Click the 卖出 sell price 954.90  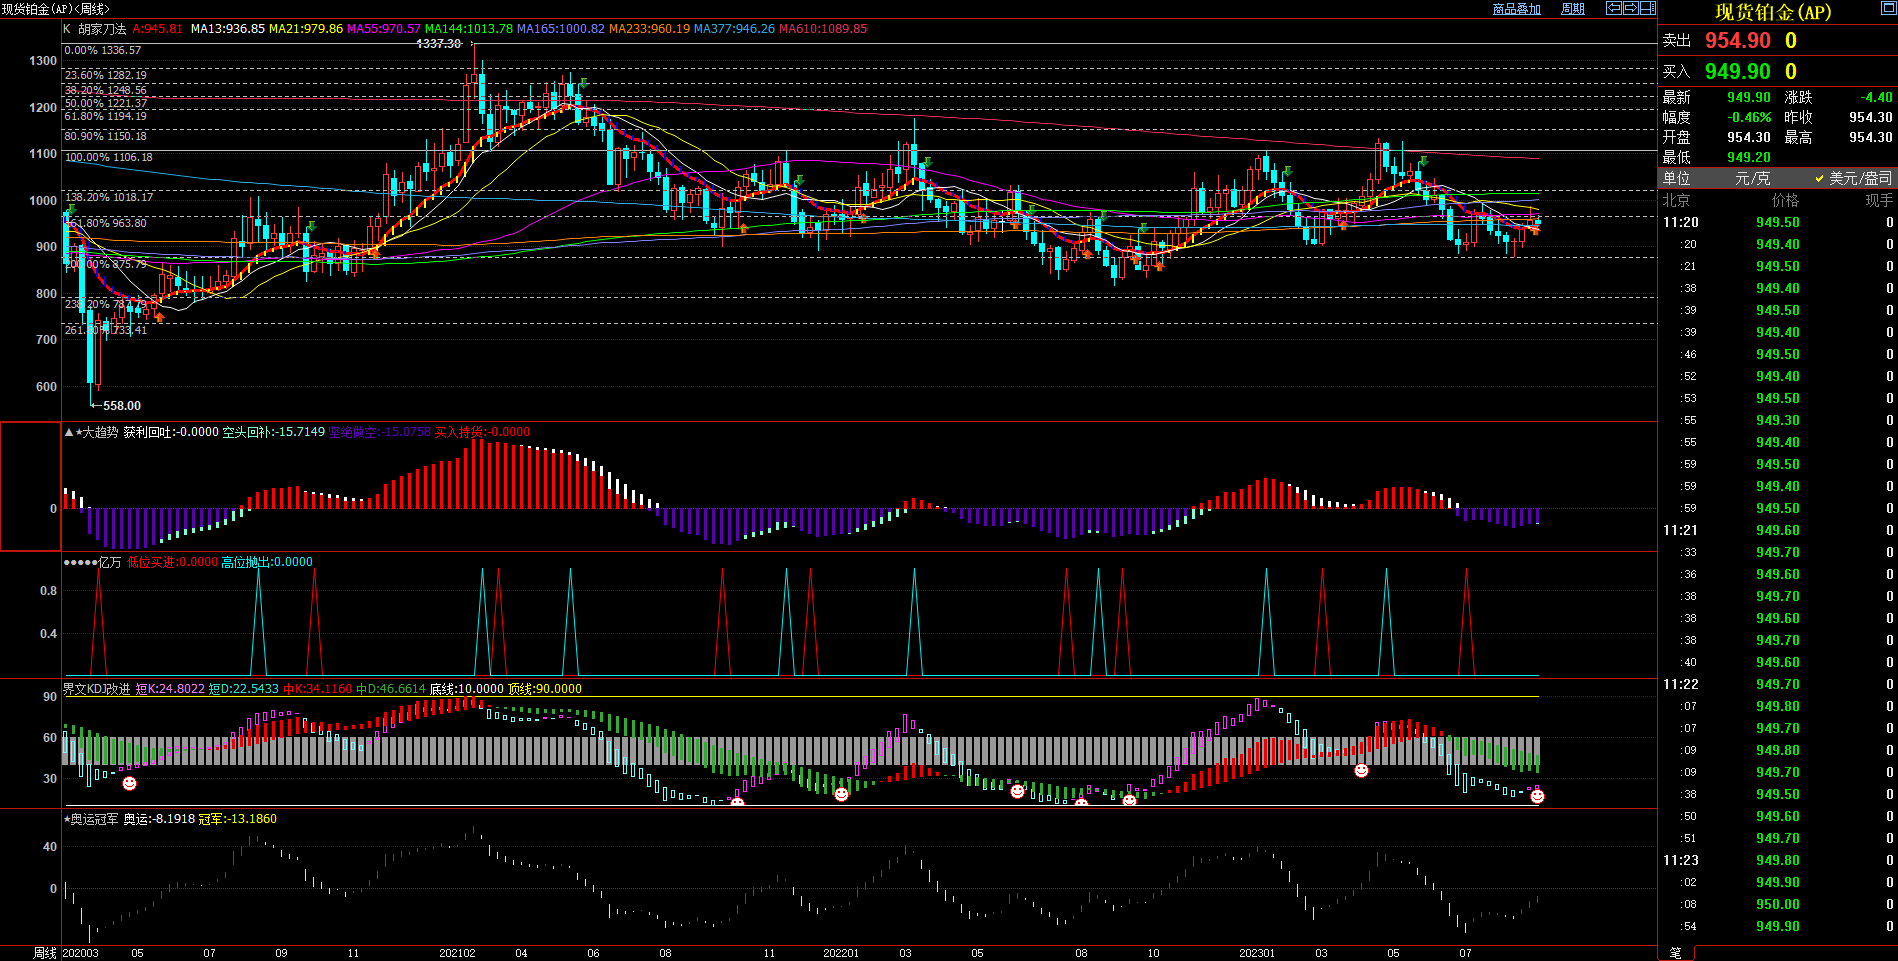tap(1737, 41)
